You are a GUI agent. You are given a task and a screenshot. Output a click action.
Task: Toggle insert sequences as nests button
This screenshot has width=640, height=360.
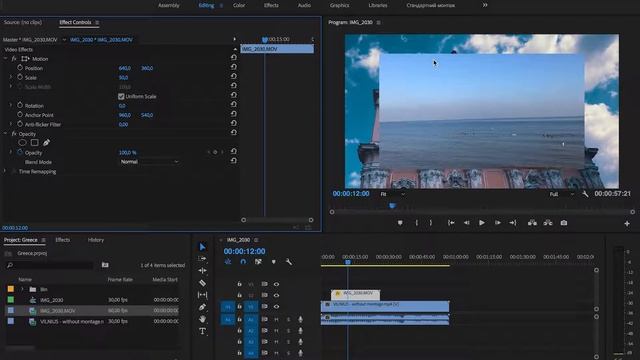(x=228, y=262)
